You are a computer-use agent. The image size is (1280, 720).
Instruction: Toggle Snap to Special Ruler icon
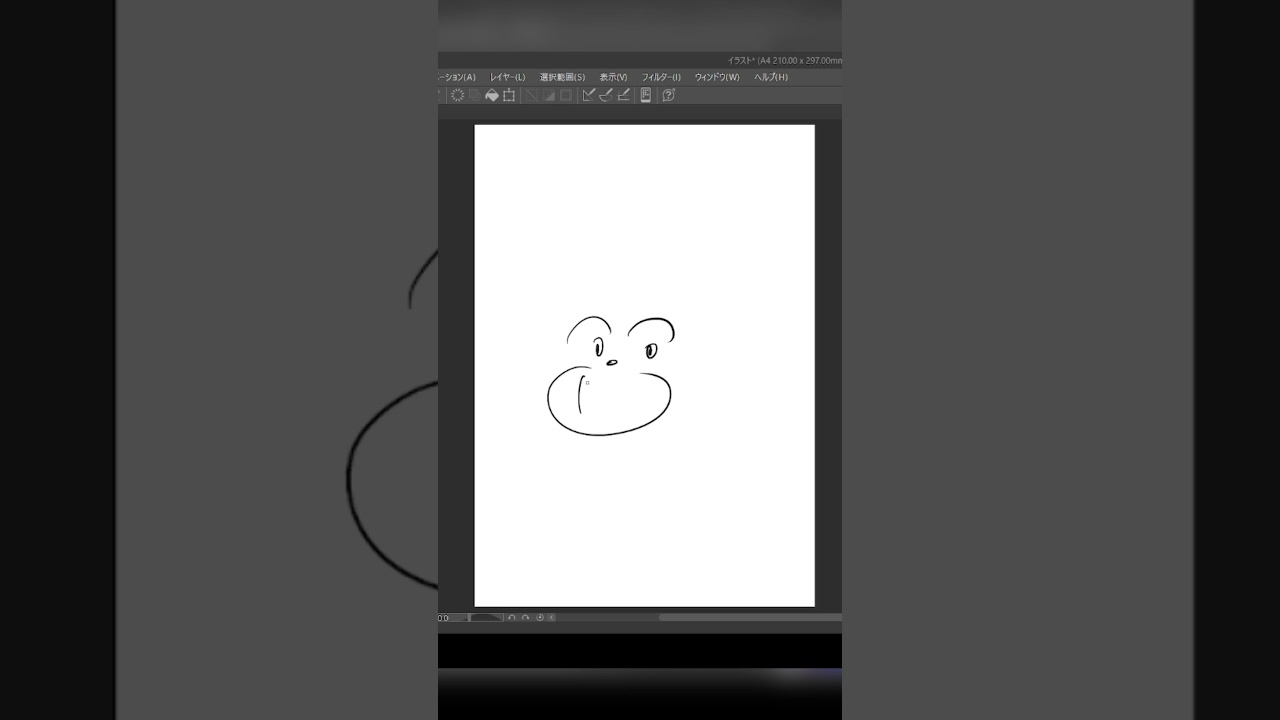606,95
